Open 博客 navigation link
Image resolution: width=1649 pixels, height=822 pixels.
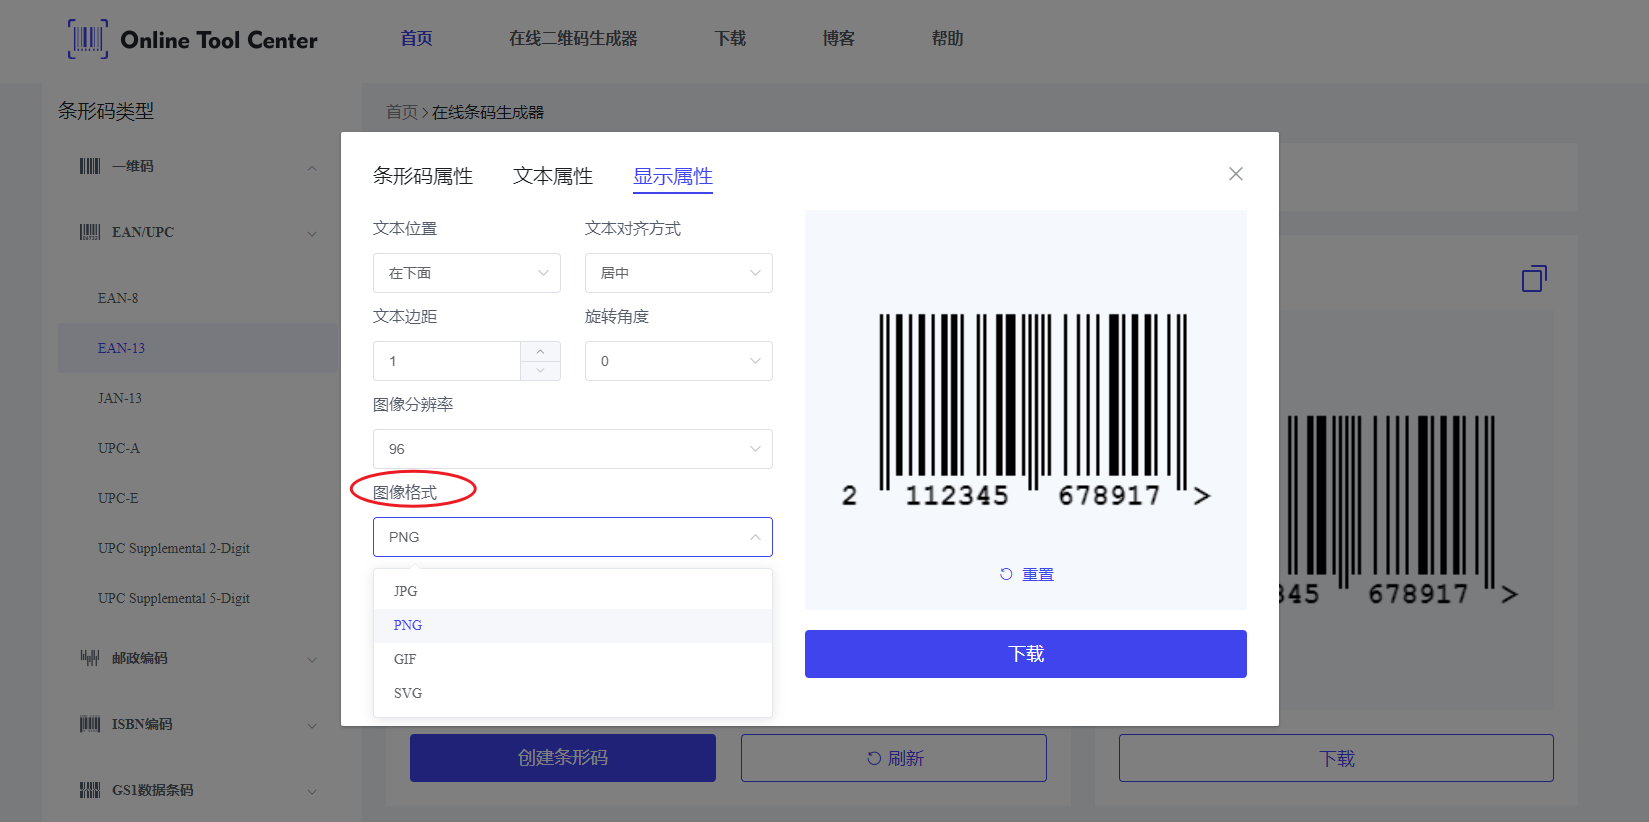[x=839, y=39]
